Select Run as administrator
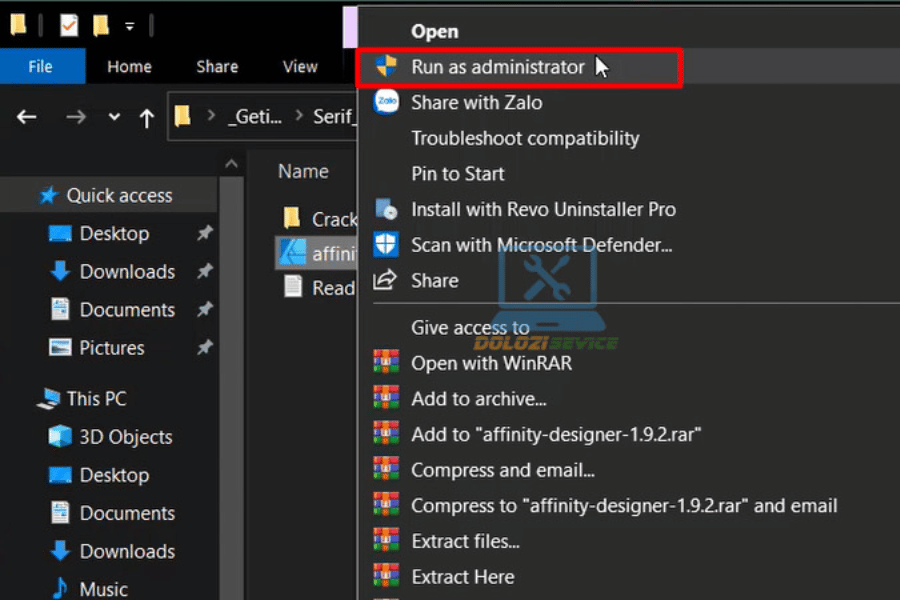This screenshot has width=900, height=600. (497, 67)
